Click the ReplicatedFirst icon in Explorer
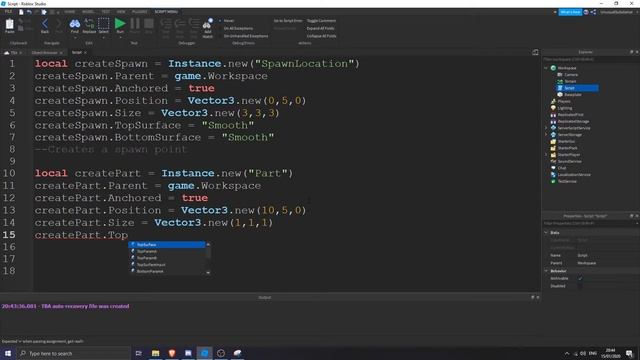 [x=553, y=115]
